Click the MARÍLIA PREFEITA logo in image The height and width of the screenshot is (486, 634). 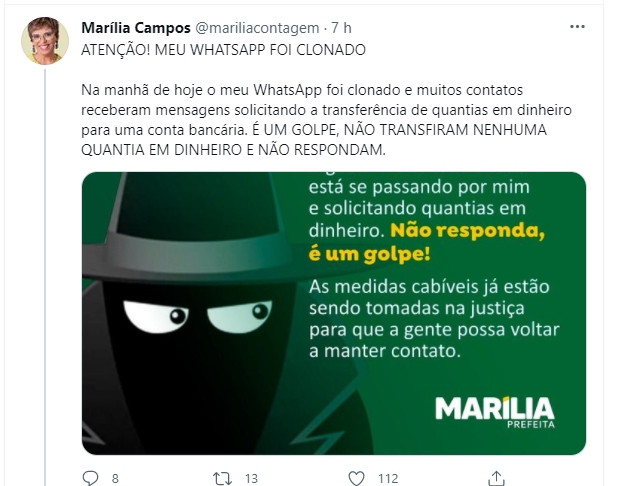495,412
